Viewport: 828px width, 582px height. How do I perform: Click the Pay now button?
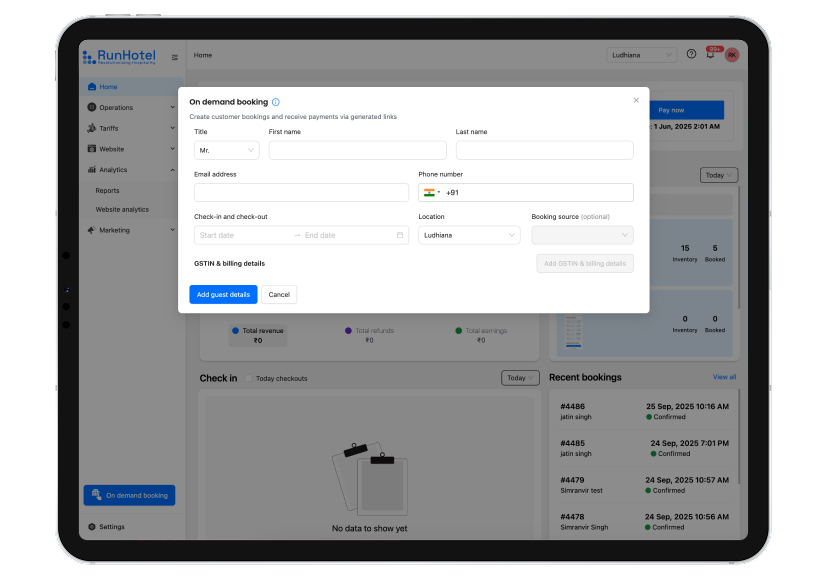point(686,110)
